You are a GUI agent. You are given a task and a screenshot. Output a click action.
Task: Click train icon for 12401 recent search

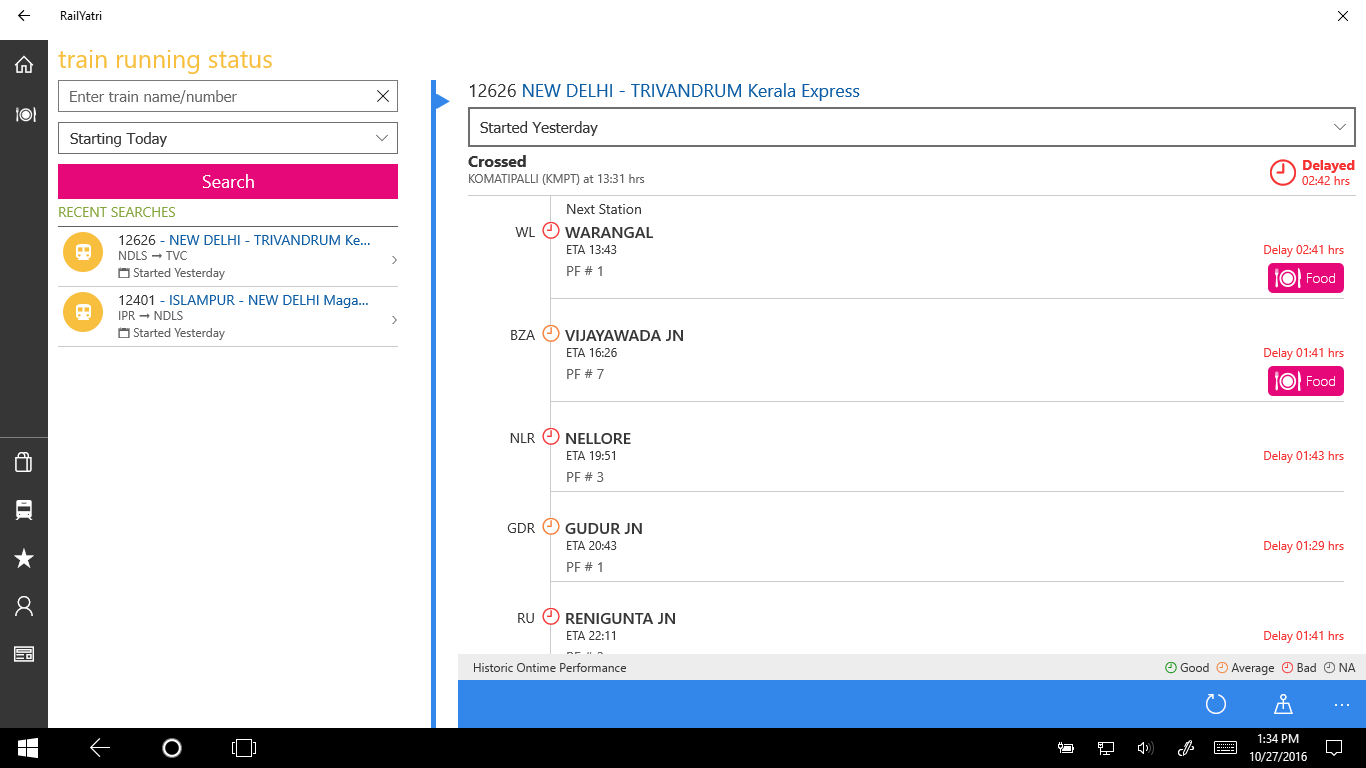click(83, 312)
